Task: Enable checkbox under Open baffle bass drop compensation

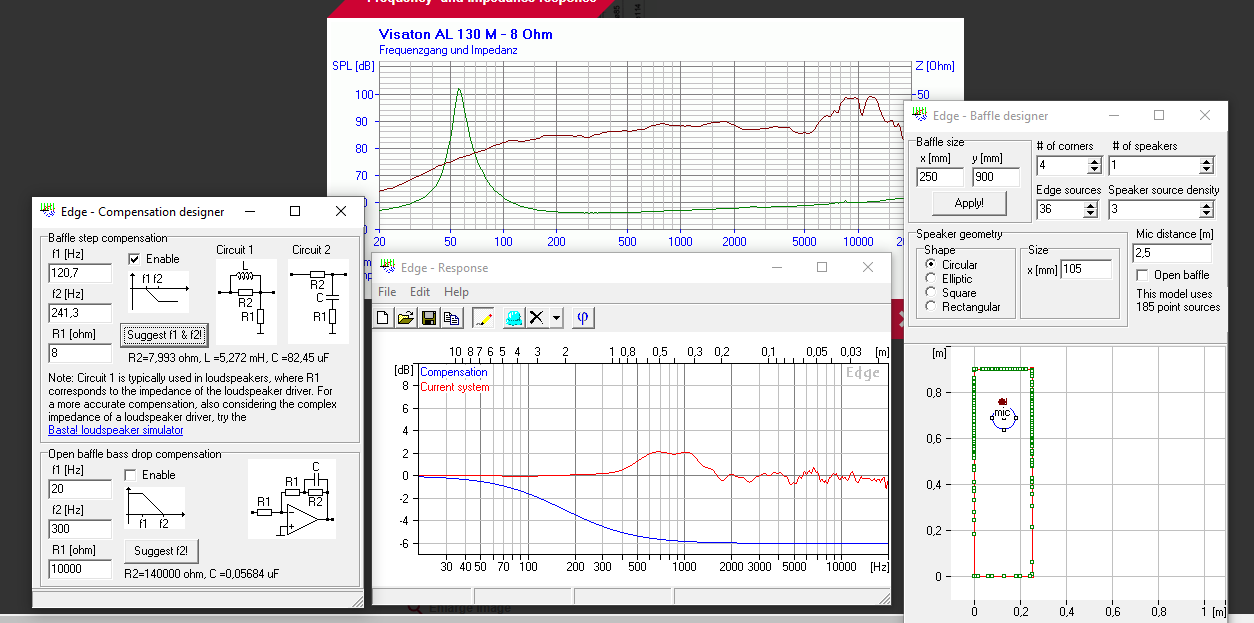Action: pos(131,475)
